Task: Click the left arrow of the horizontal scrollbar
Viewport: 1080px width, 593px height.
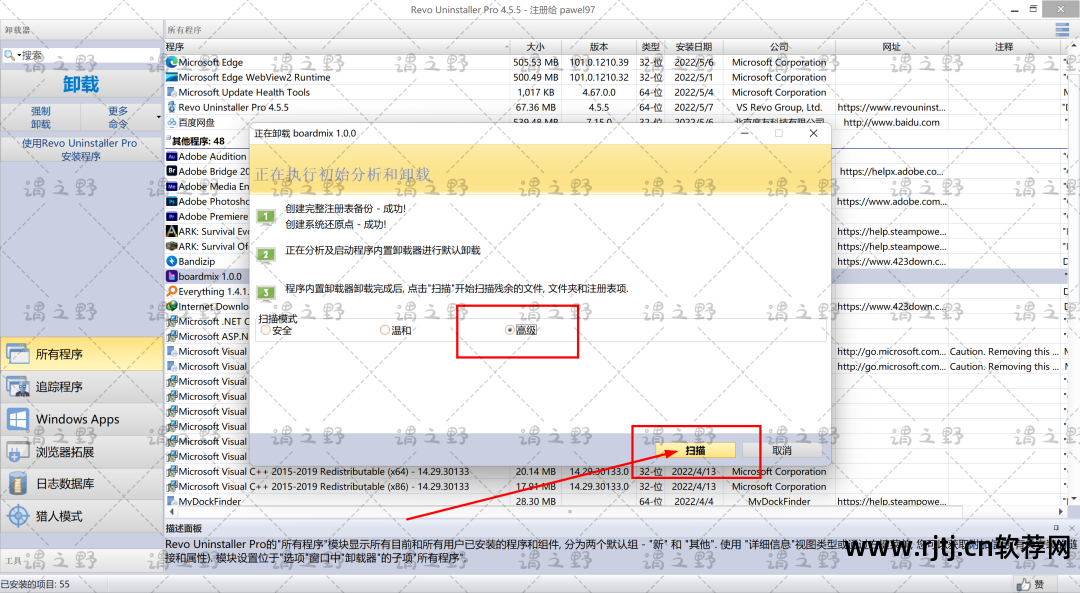Action: coord(171,512)
